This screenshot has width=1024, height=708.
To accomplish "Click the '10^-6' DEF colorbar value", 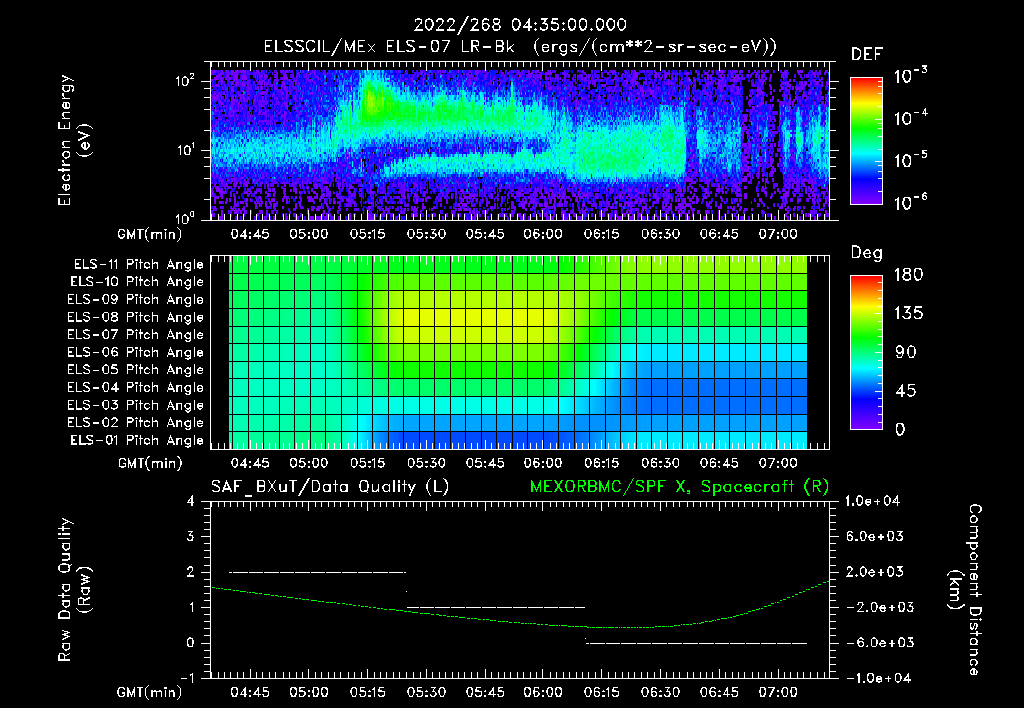I will click(x=910, y=201).
